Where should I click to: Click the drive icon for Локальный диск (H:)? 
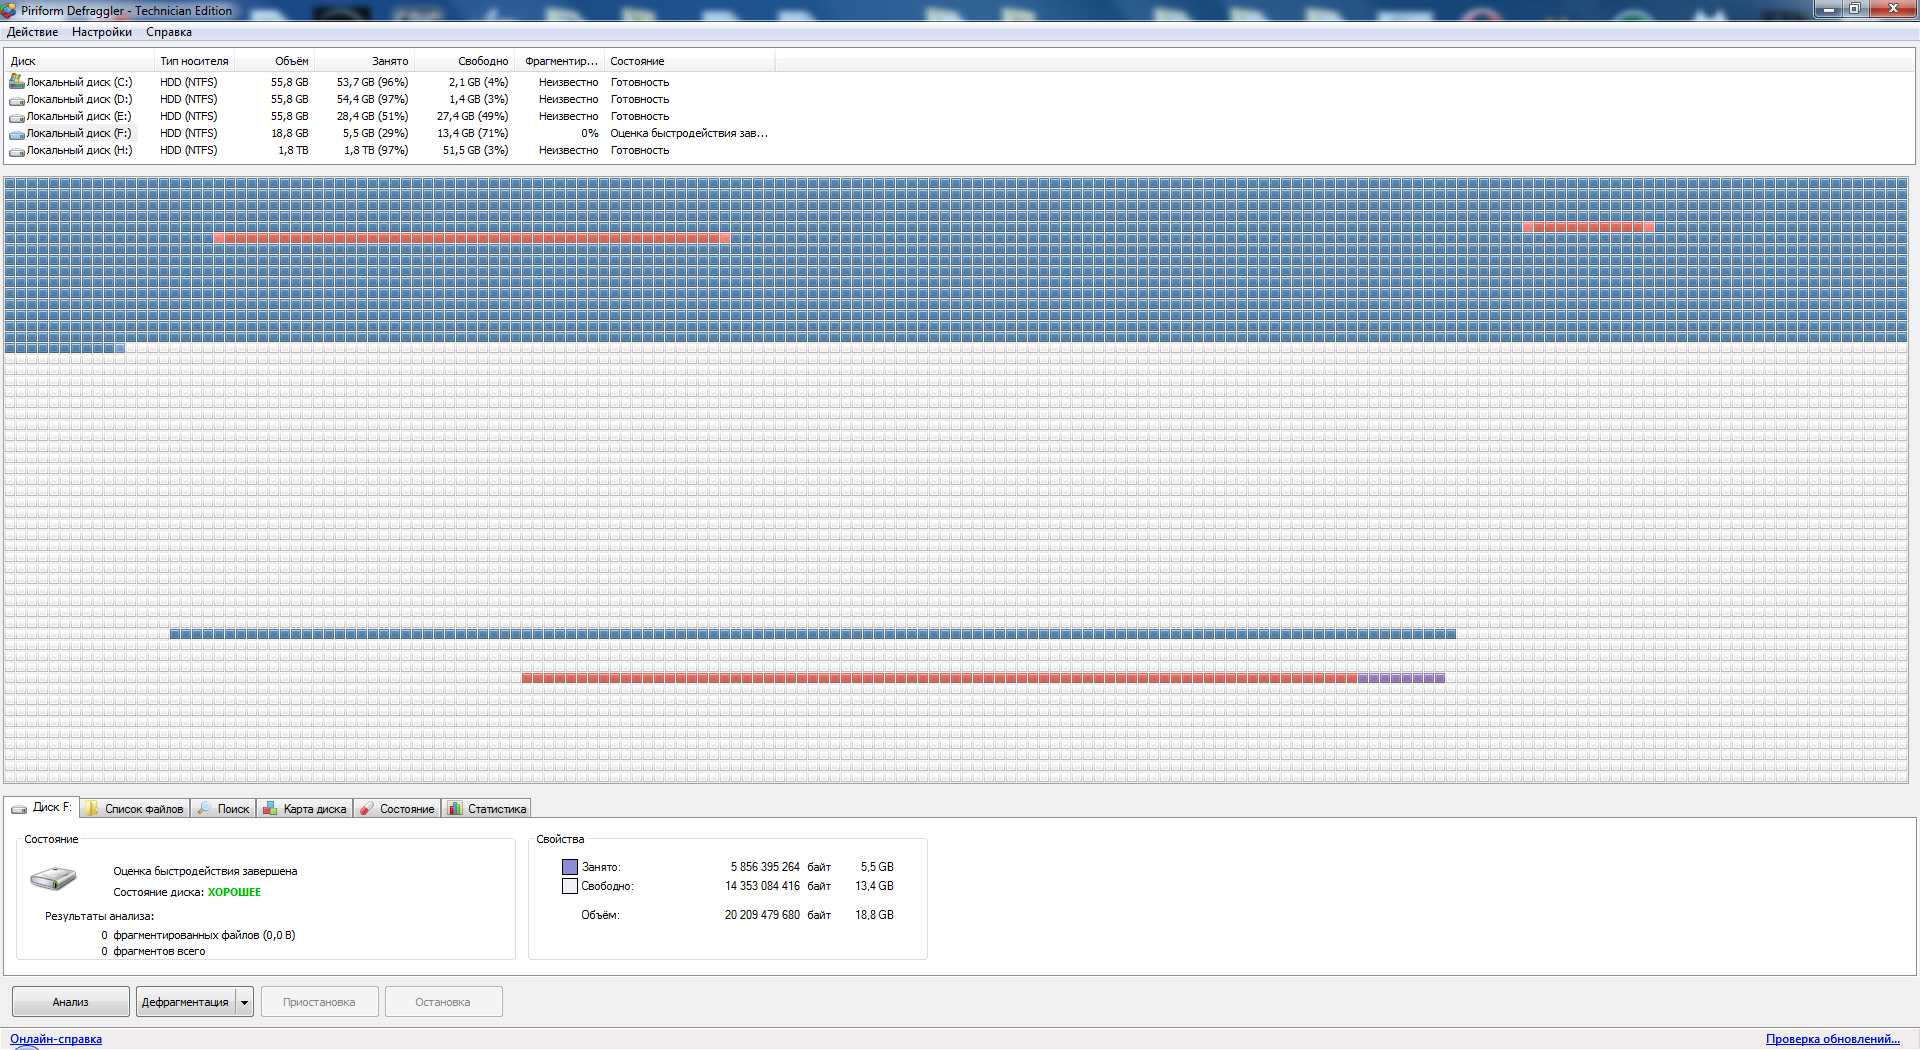point(17,151)
